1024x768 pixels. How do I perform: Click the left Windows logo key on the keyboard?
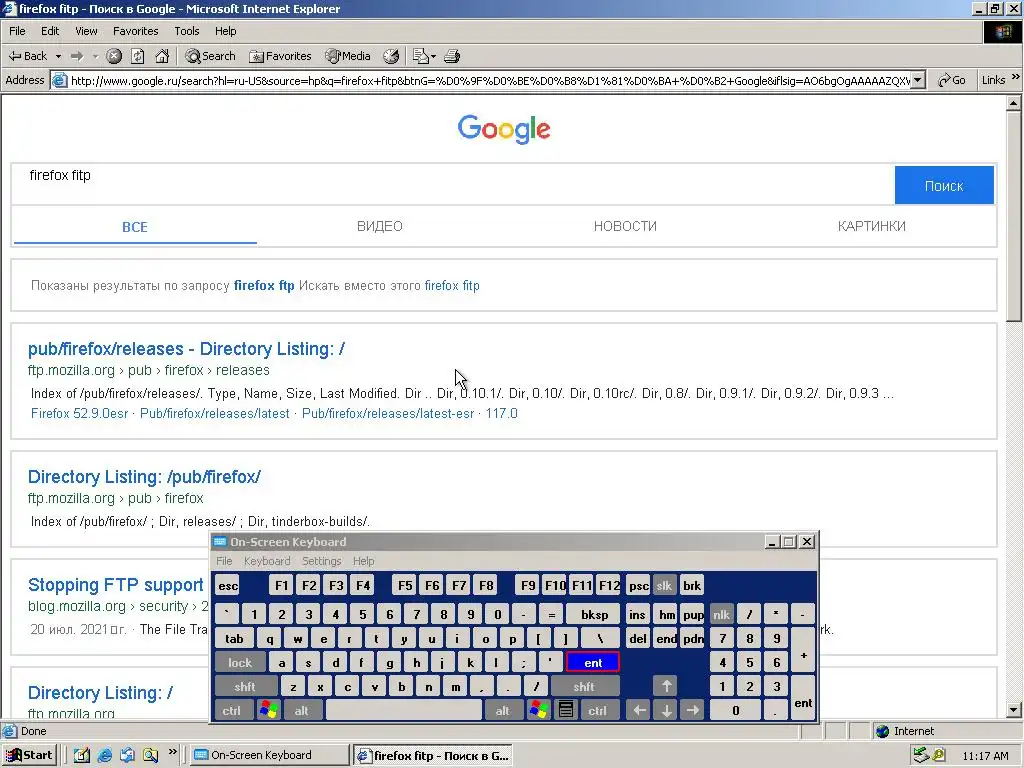coord(268,711)
